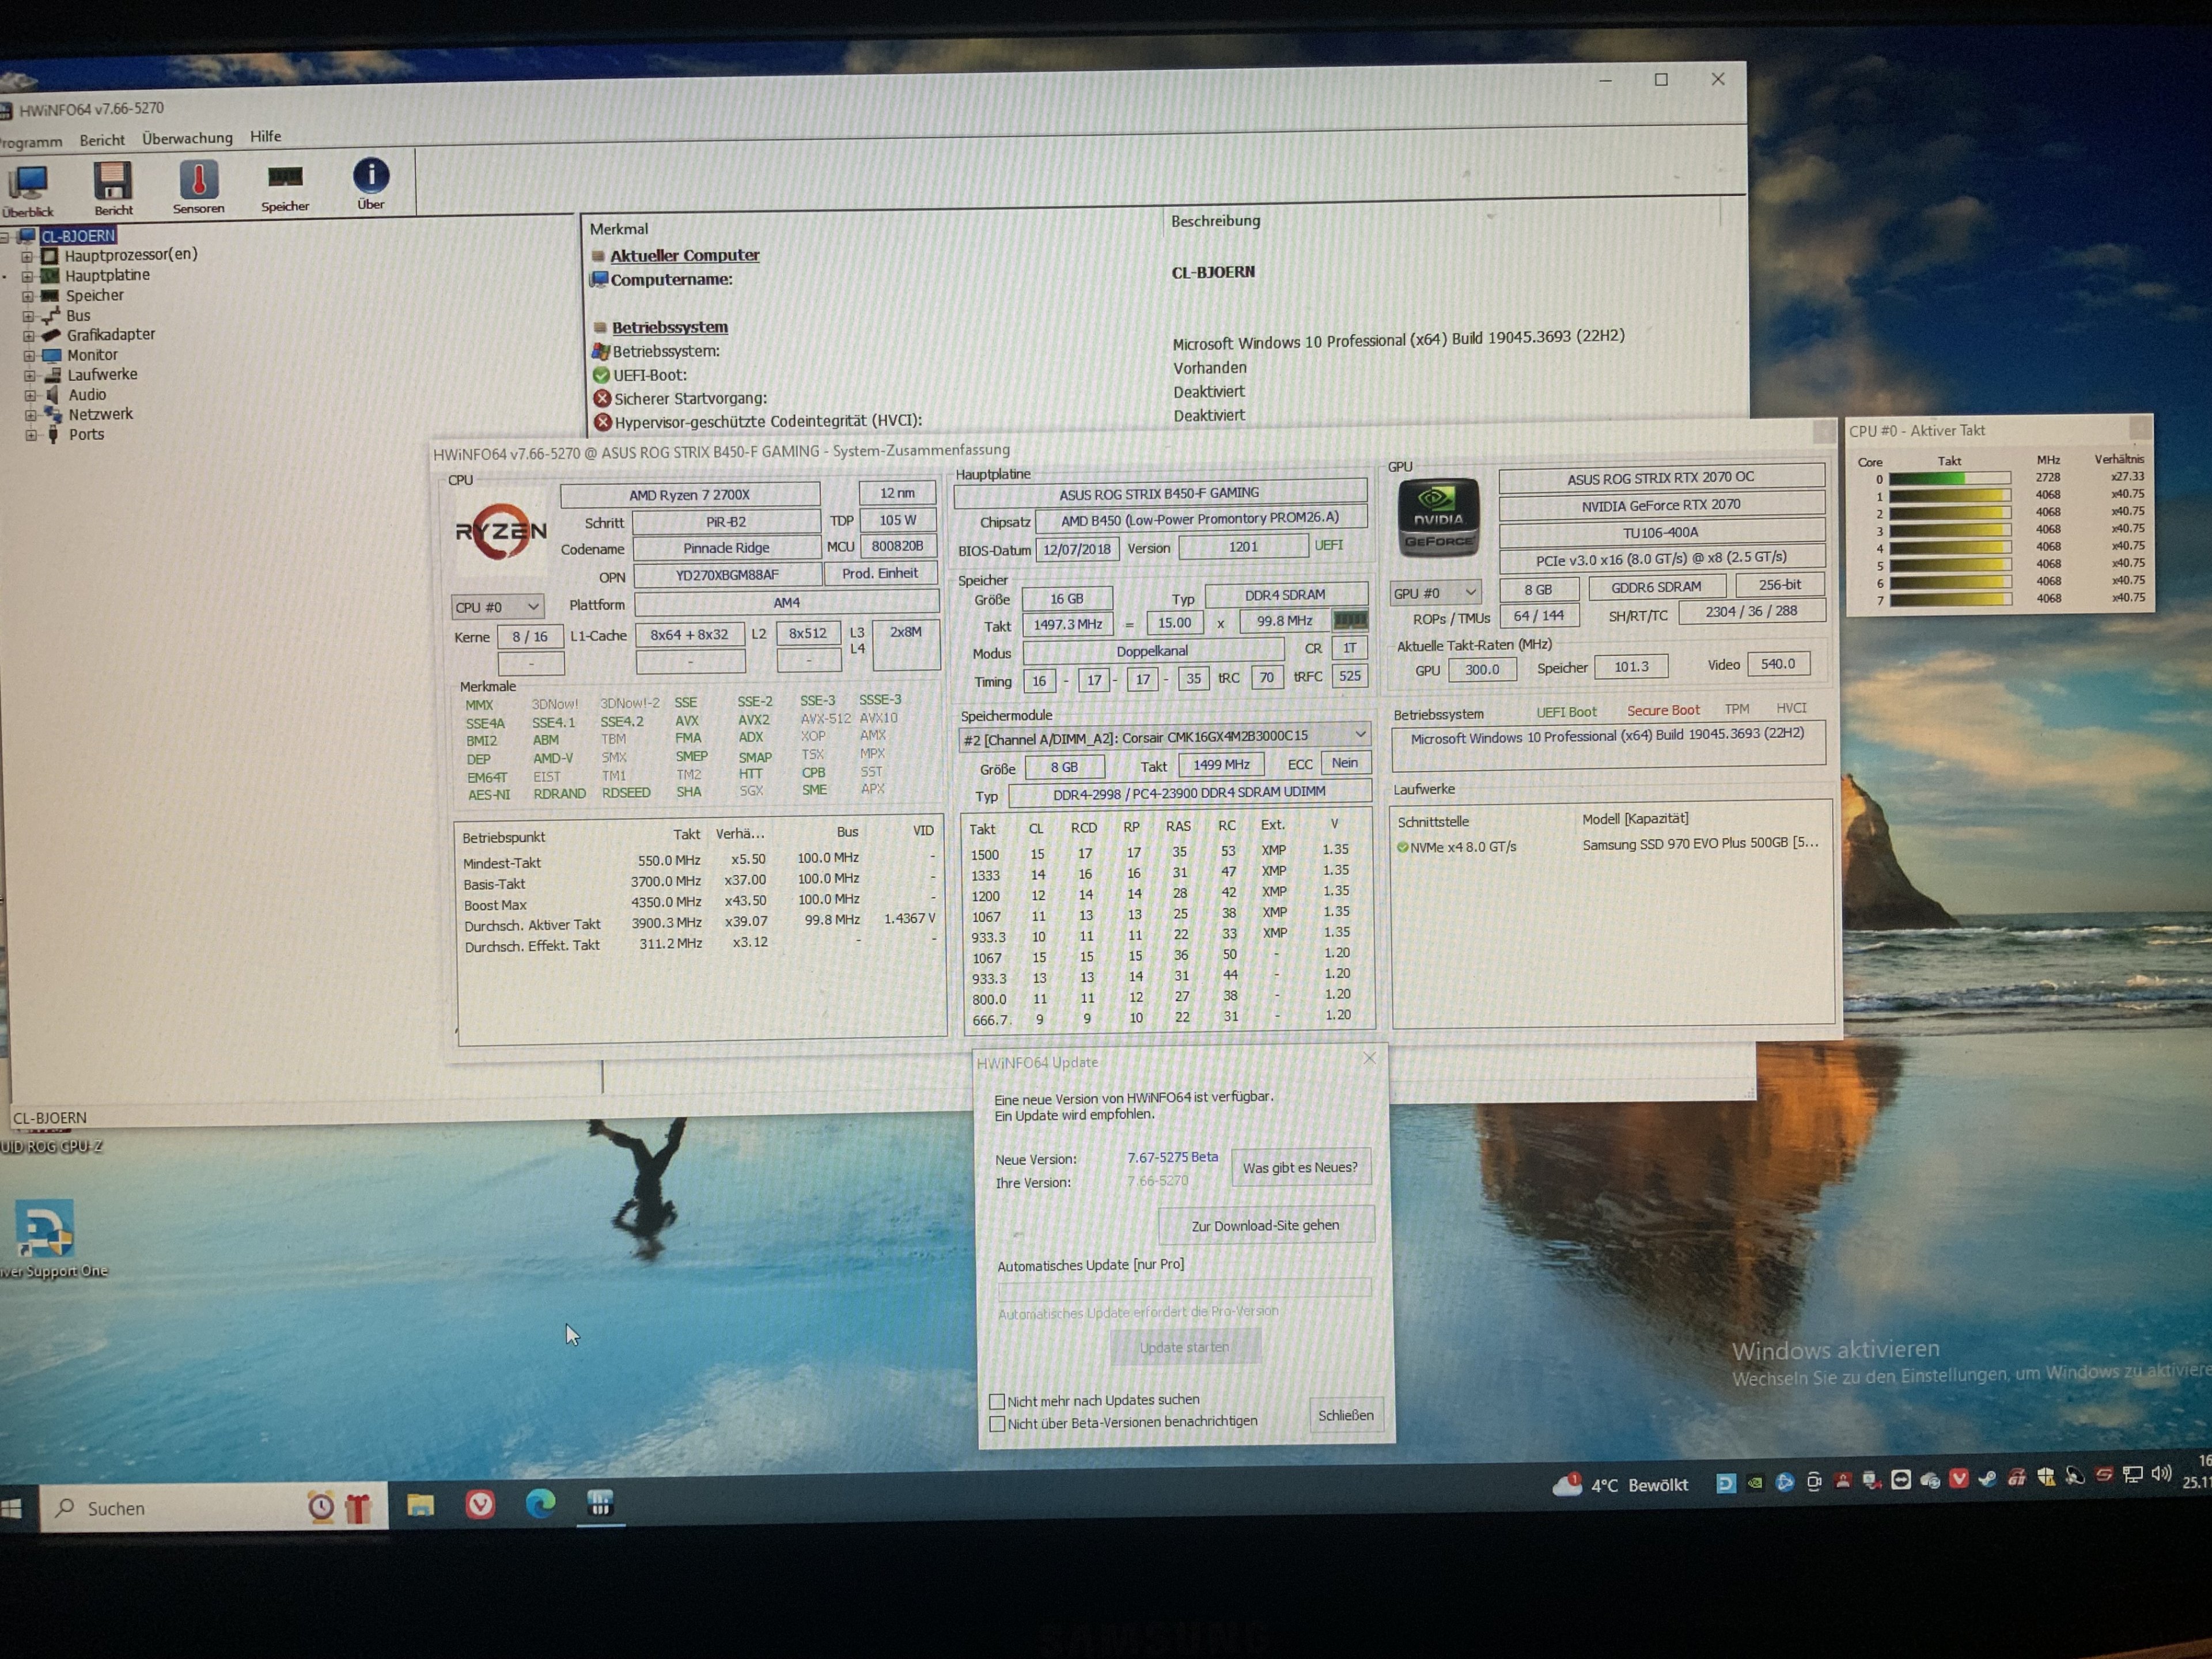Expand the Grafikadapter tree node
Screen dimensions: 2212x1659
tap(29, 336)
